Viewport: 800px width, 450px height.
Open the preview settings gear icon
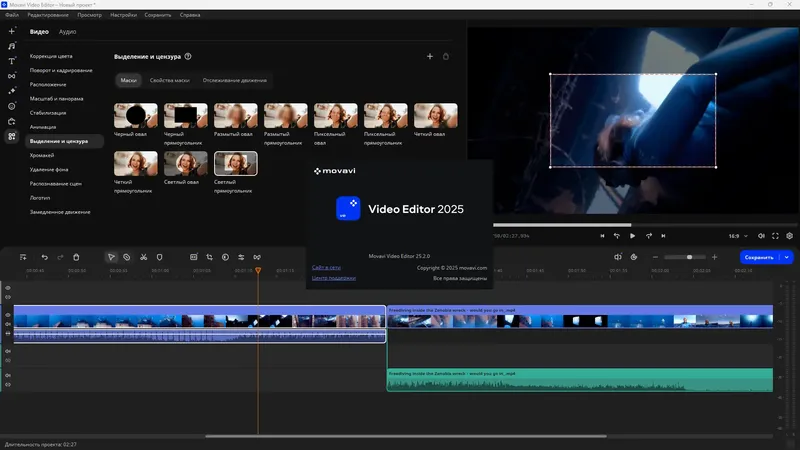[789, 236]
